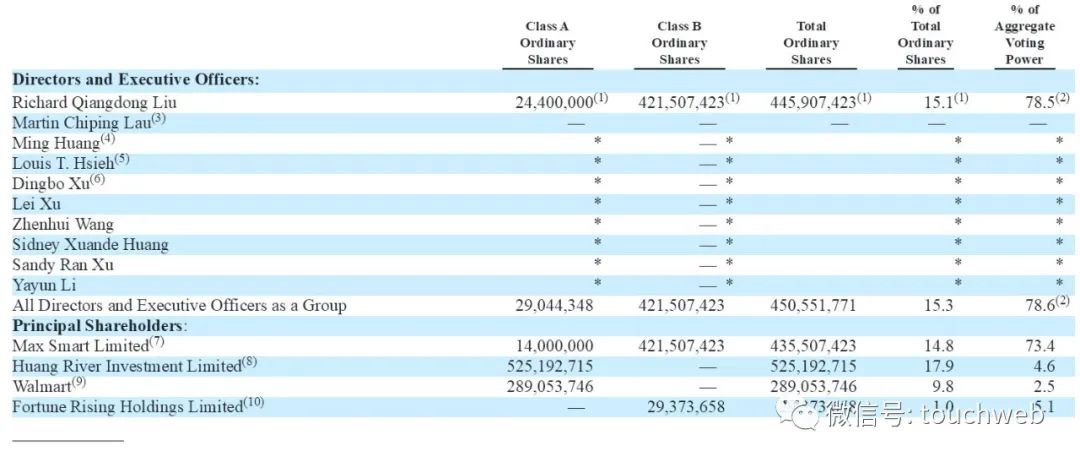Screen dimensions: 1080x462
Task: Click the Yayun Li row name
Action: coord(44,285)
